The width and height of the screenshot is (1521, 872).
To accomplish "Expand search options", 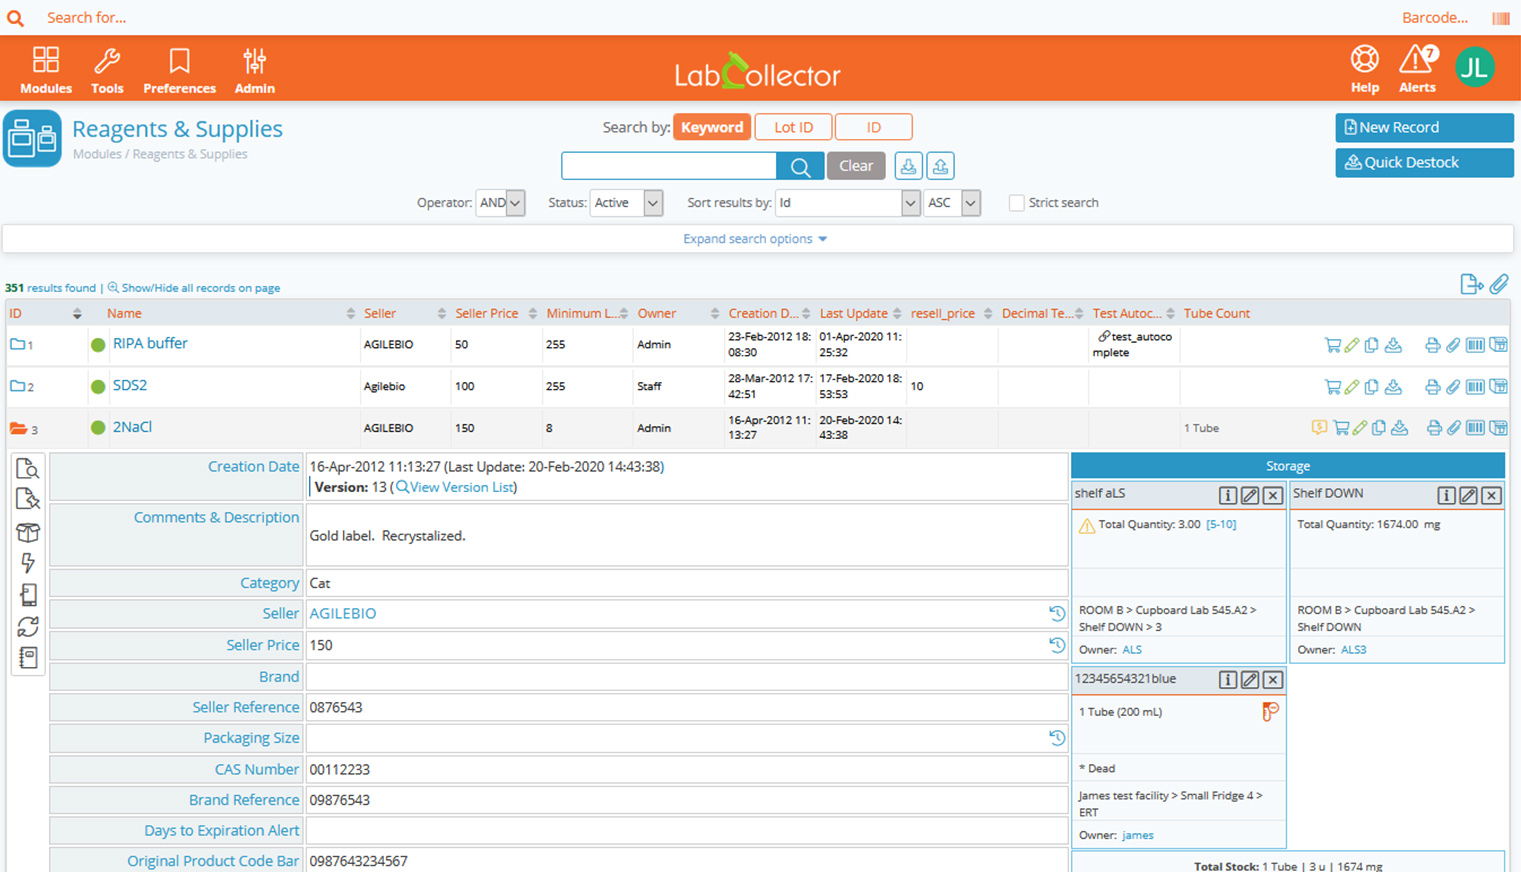I will 755,239.
